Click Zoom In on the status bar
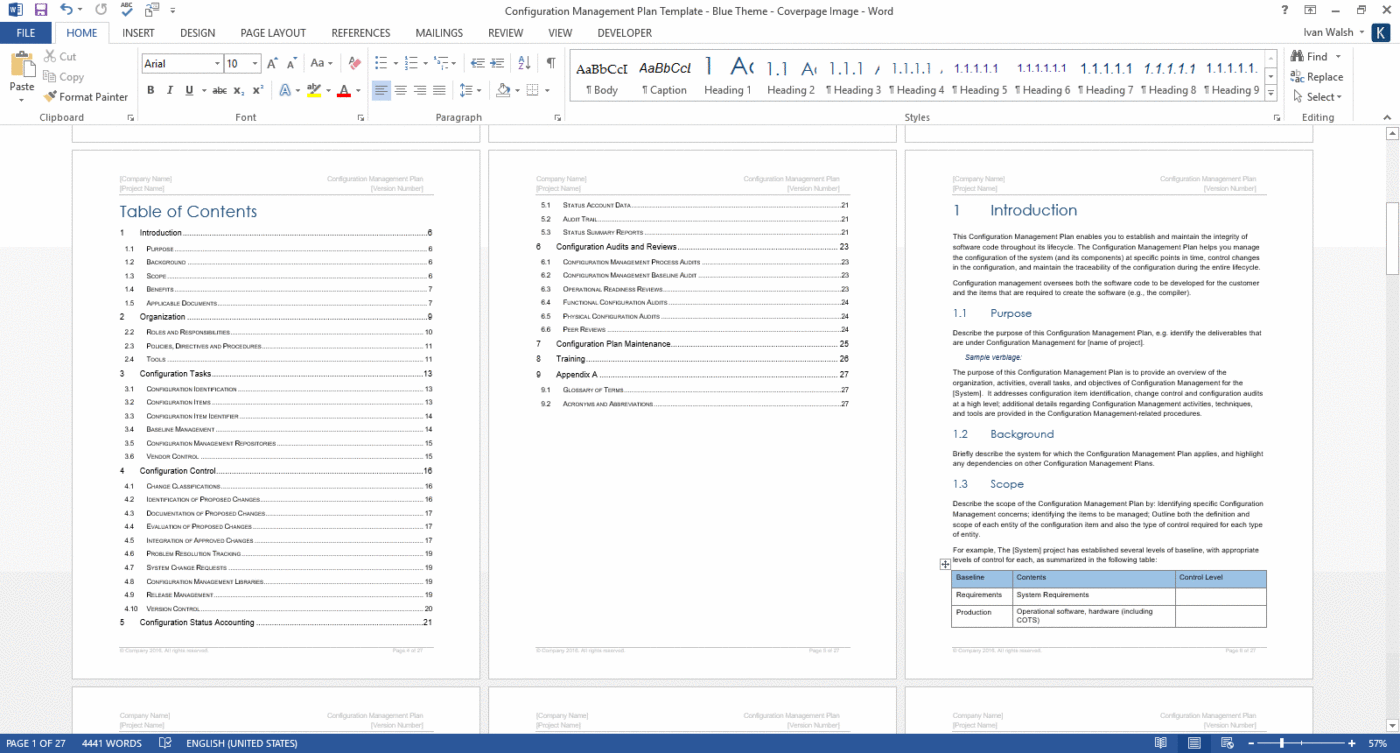Viewport: 1400px width, 753px height. 1352,743
